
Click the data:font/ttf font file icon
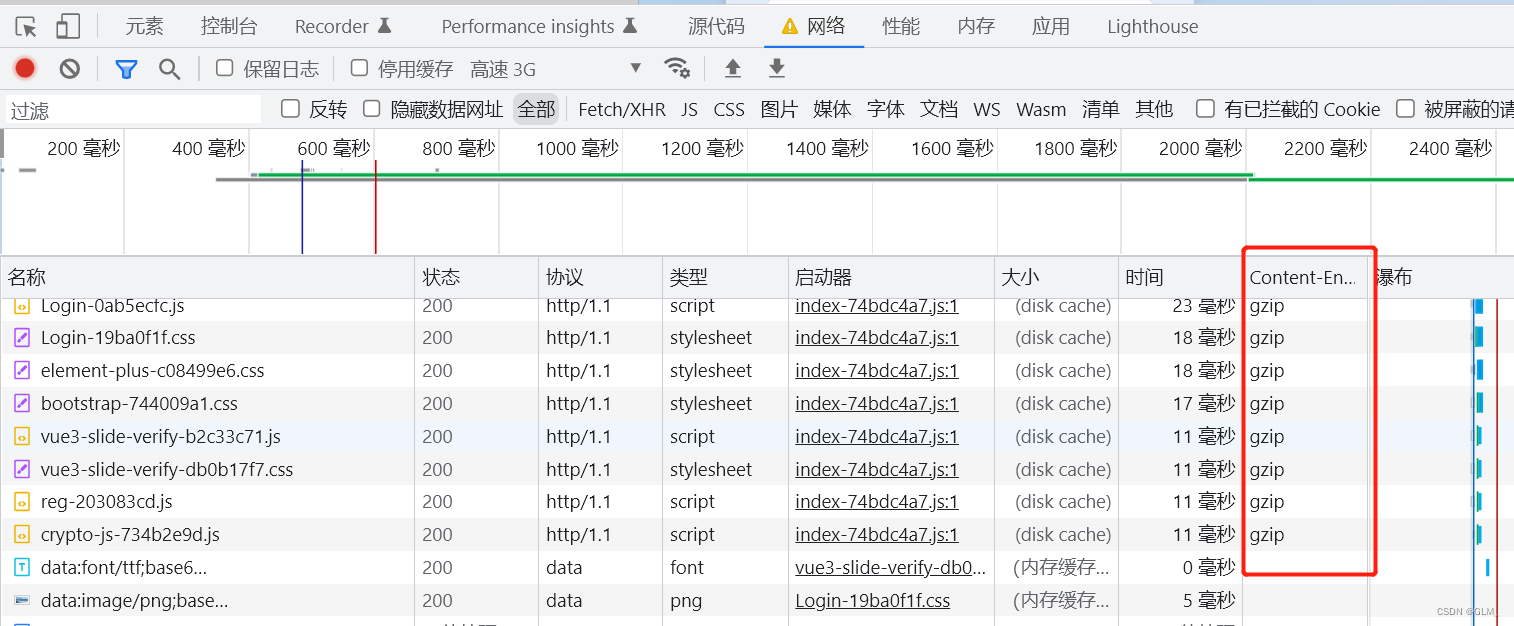(22, 568)
